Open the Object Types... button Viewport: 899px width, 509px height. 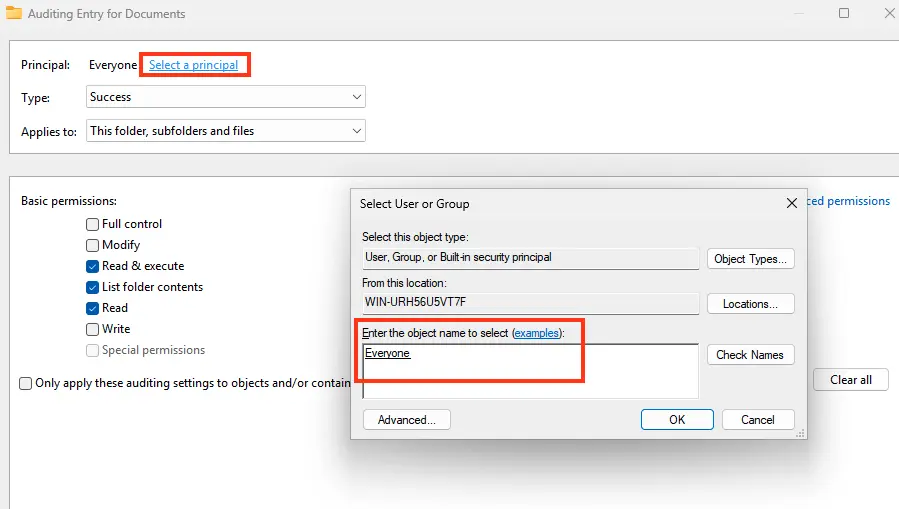pyautogui.click(x=750, y=259)
